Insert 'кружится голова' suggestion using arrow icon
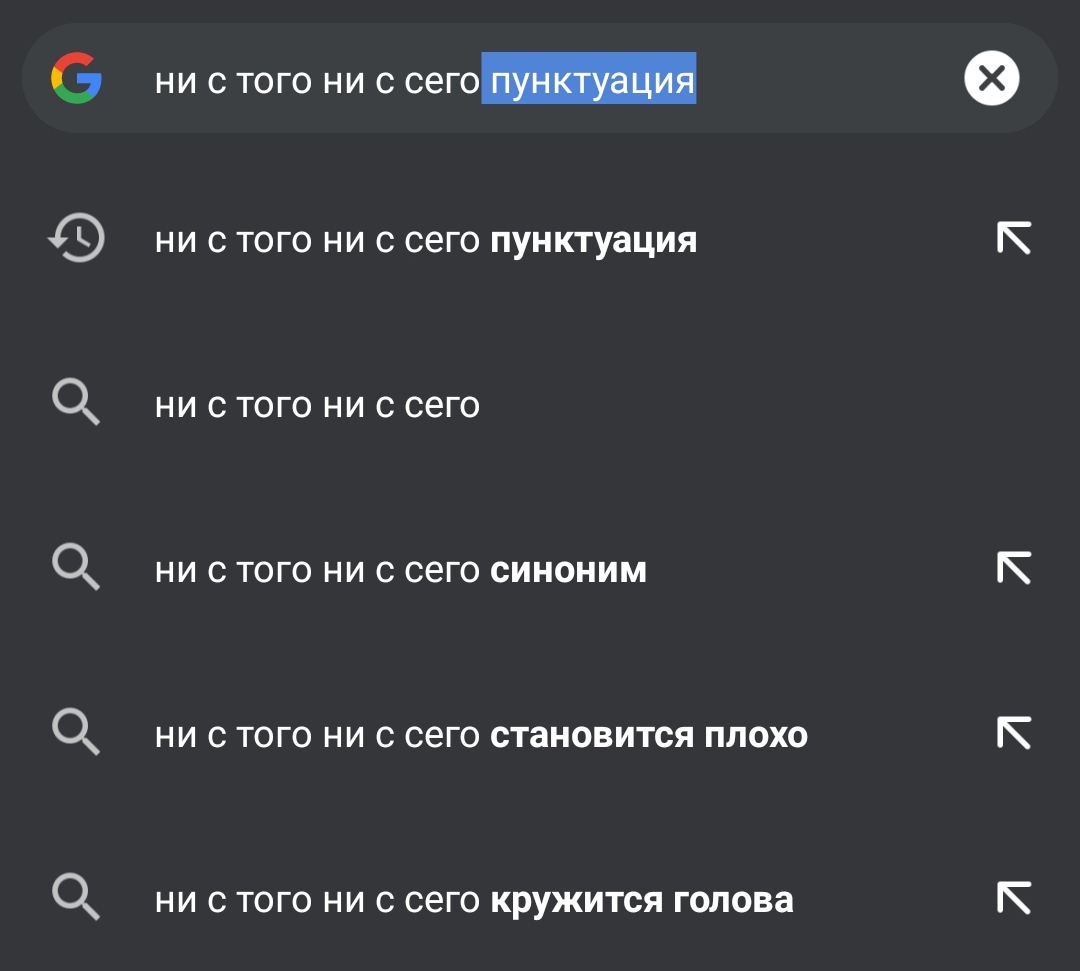This screenshot has height=971, width=1080. [x=1014, y=898]
